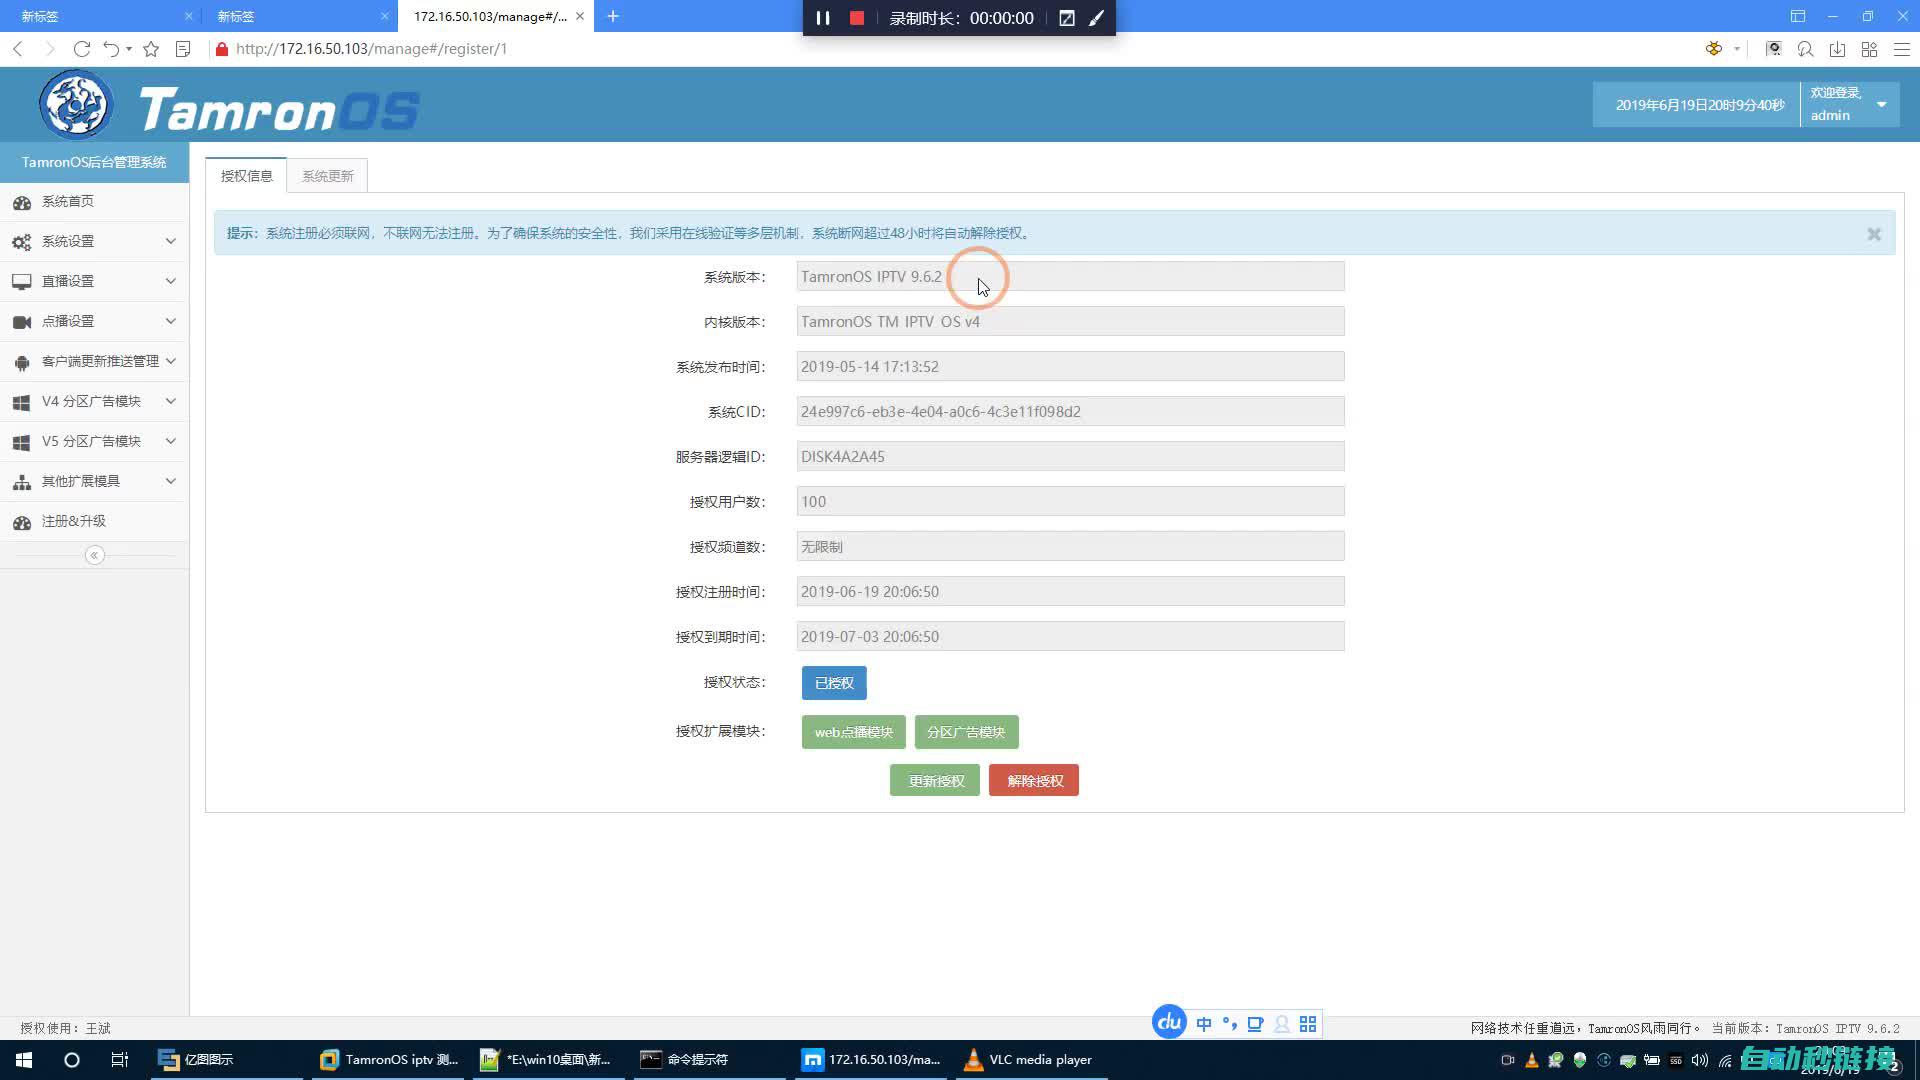Switch to 系统更新 tab

[x=327, y=175]
